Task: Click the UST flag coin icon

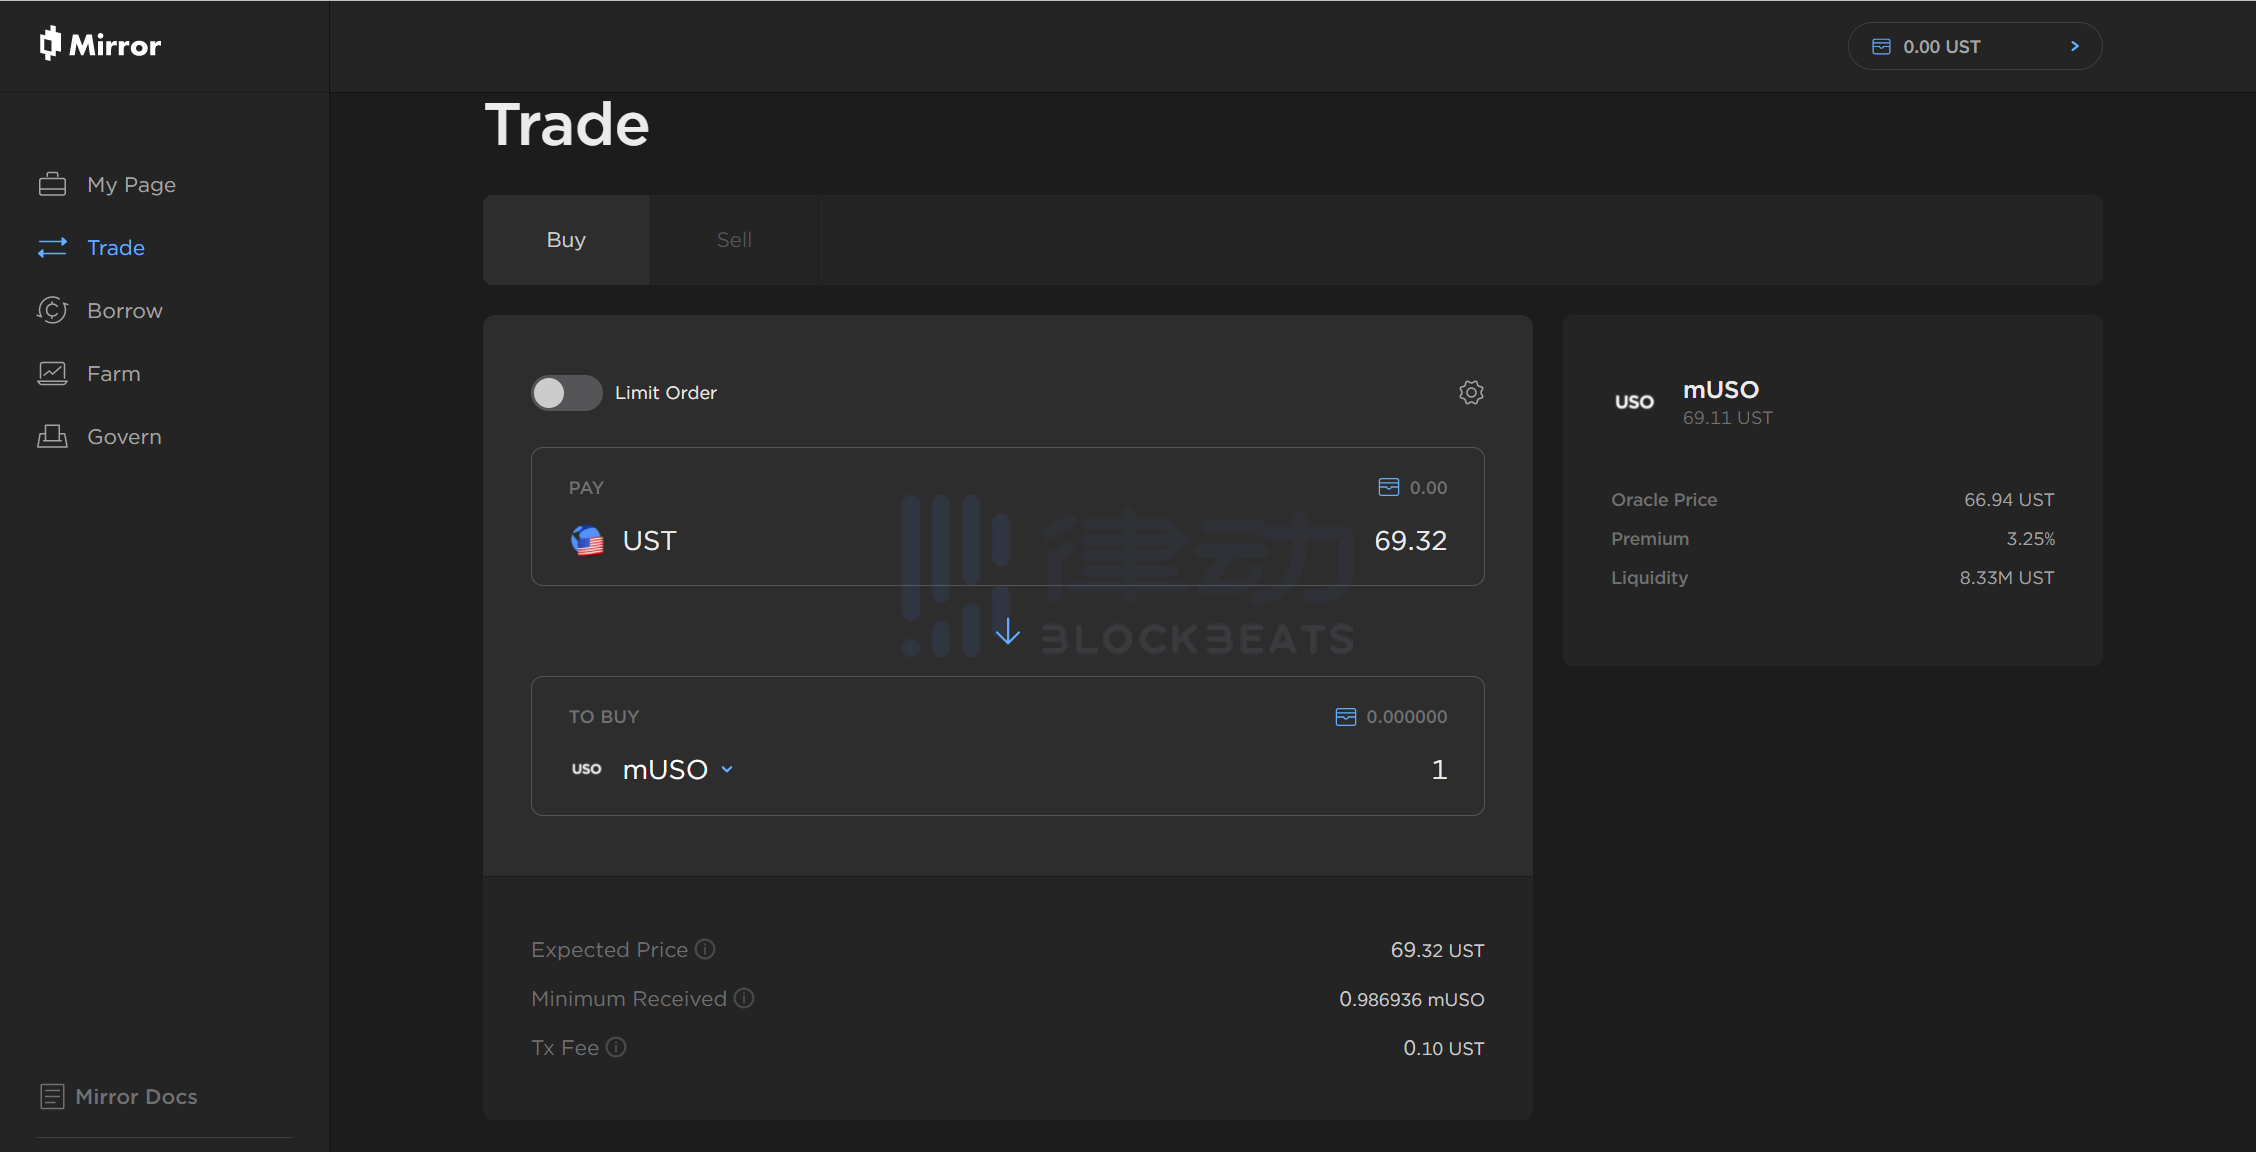Action: click(x=587, y=540)
